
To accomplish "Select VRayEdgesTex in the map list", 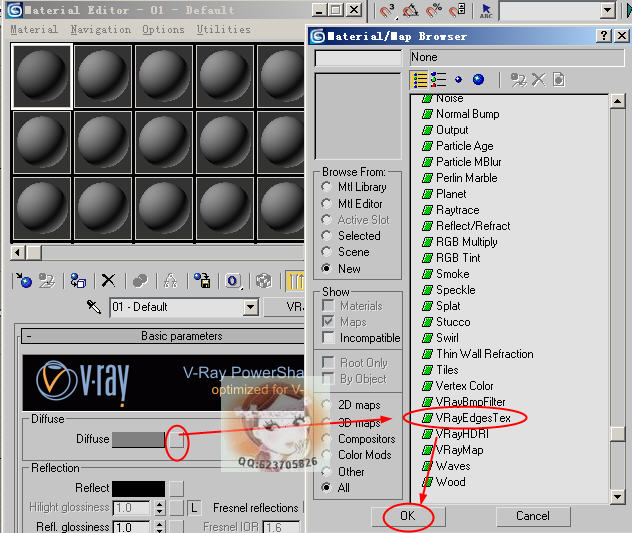I will (473, 417).
